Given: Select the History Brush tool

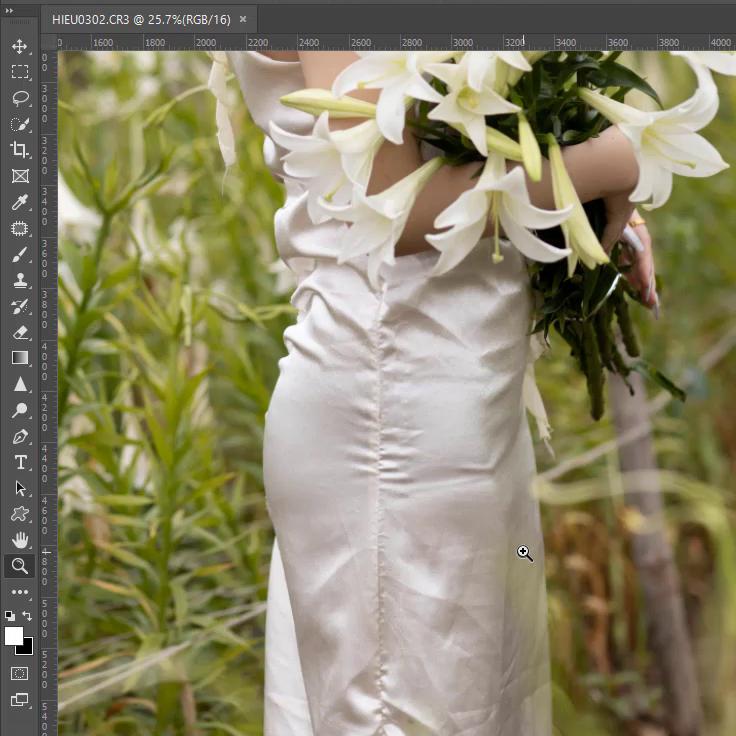Looking at the screenshot, I should [x=19, y=307].
